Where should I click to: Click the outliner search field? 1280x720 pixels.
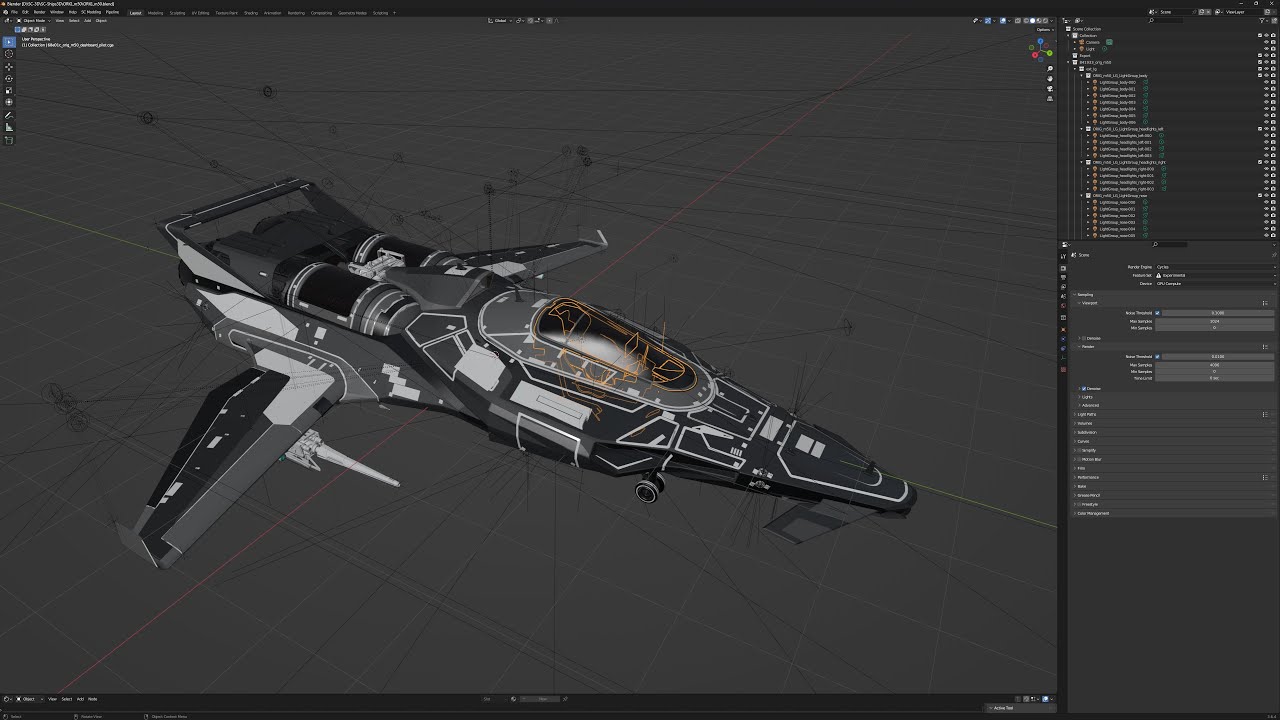click(x=1167, y=20)
